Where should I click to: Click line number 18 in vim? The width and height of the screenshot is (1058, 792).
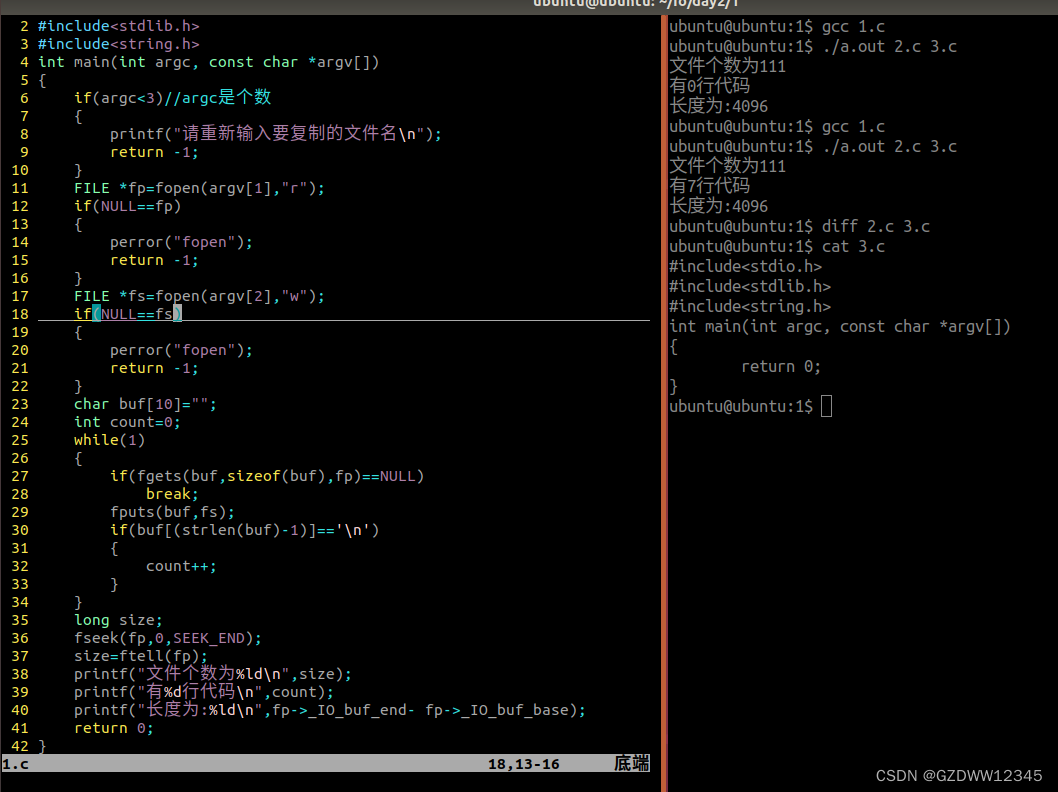coord(20,313)
